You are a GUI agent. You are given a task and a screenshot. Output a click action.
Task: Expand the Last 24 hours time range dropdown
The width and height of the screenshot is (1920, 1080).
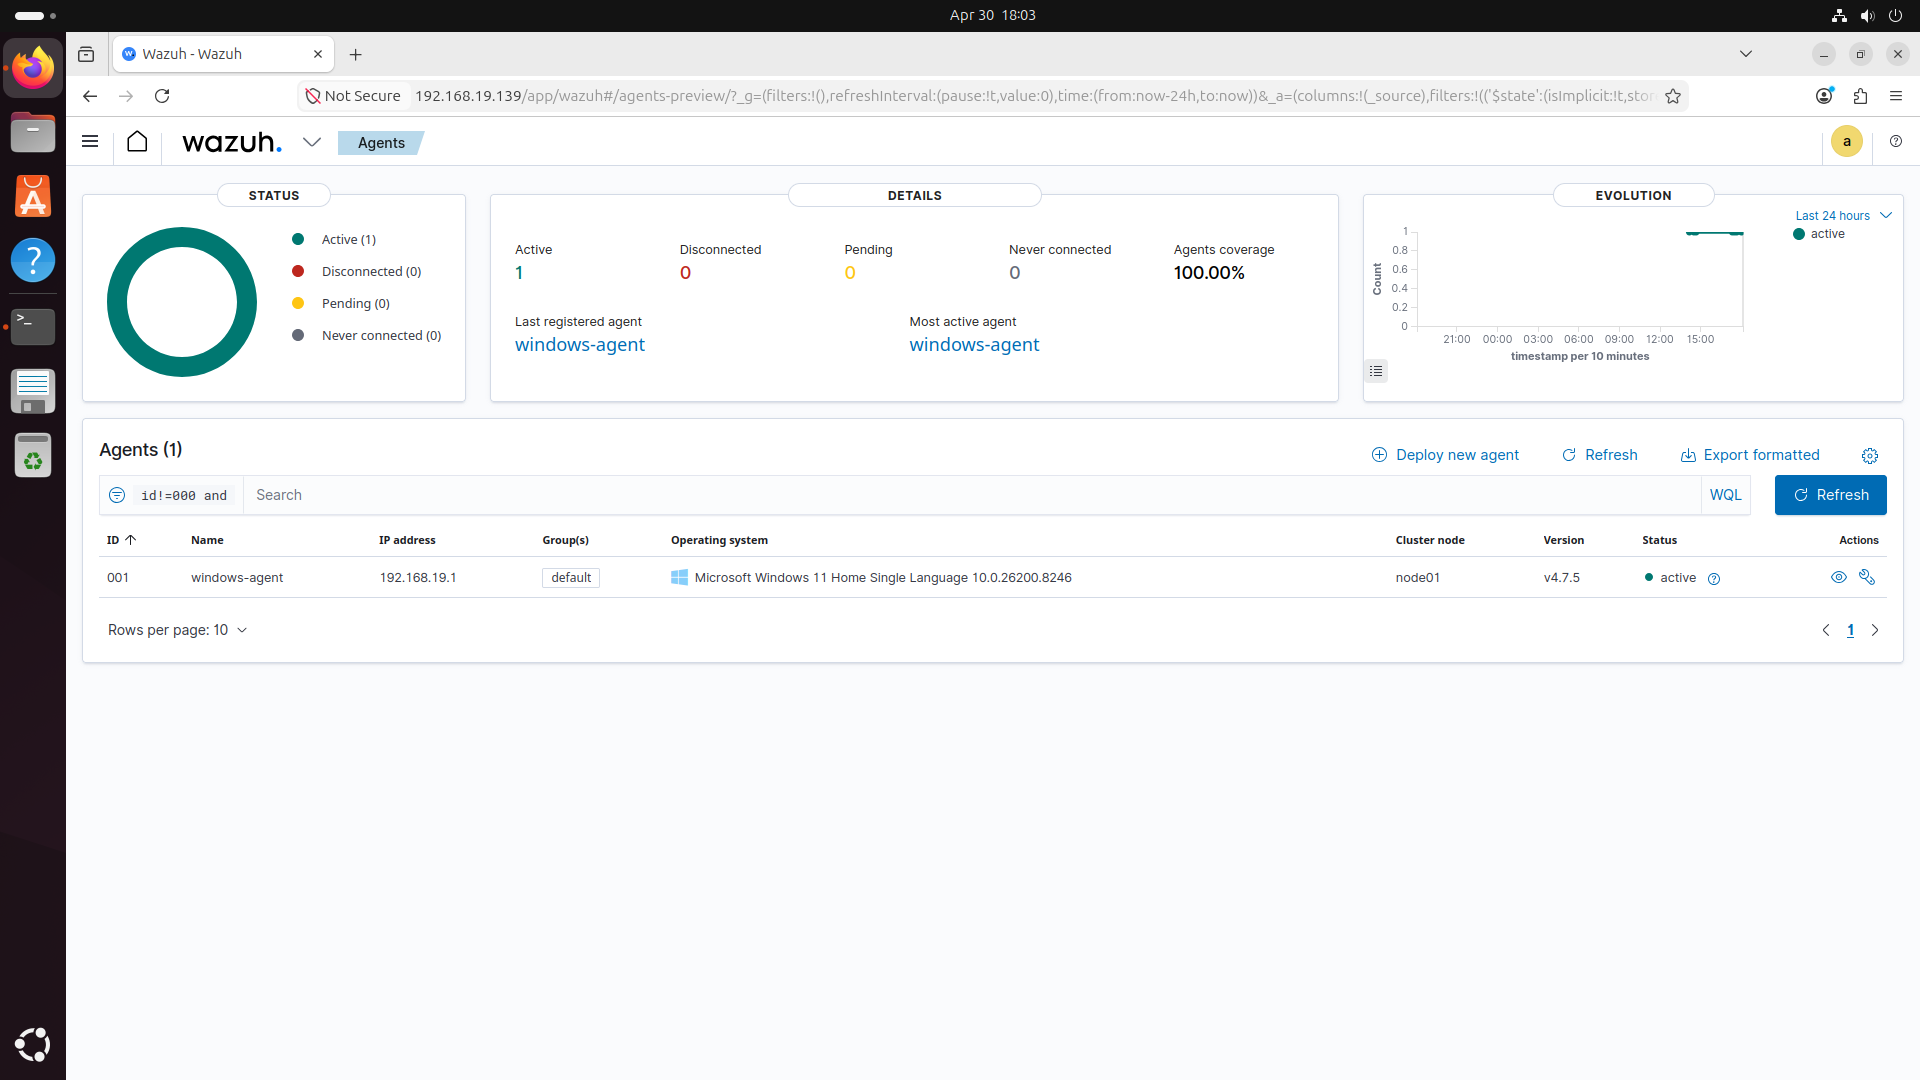click(x=1843, y=216)
